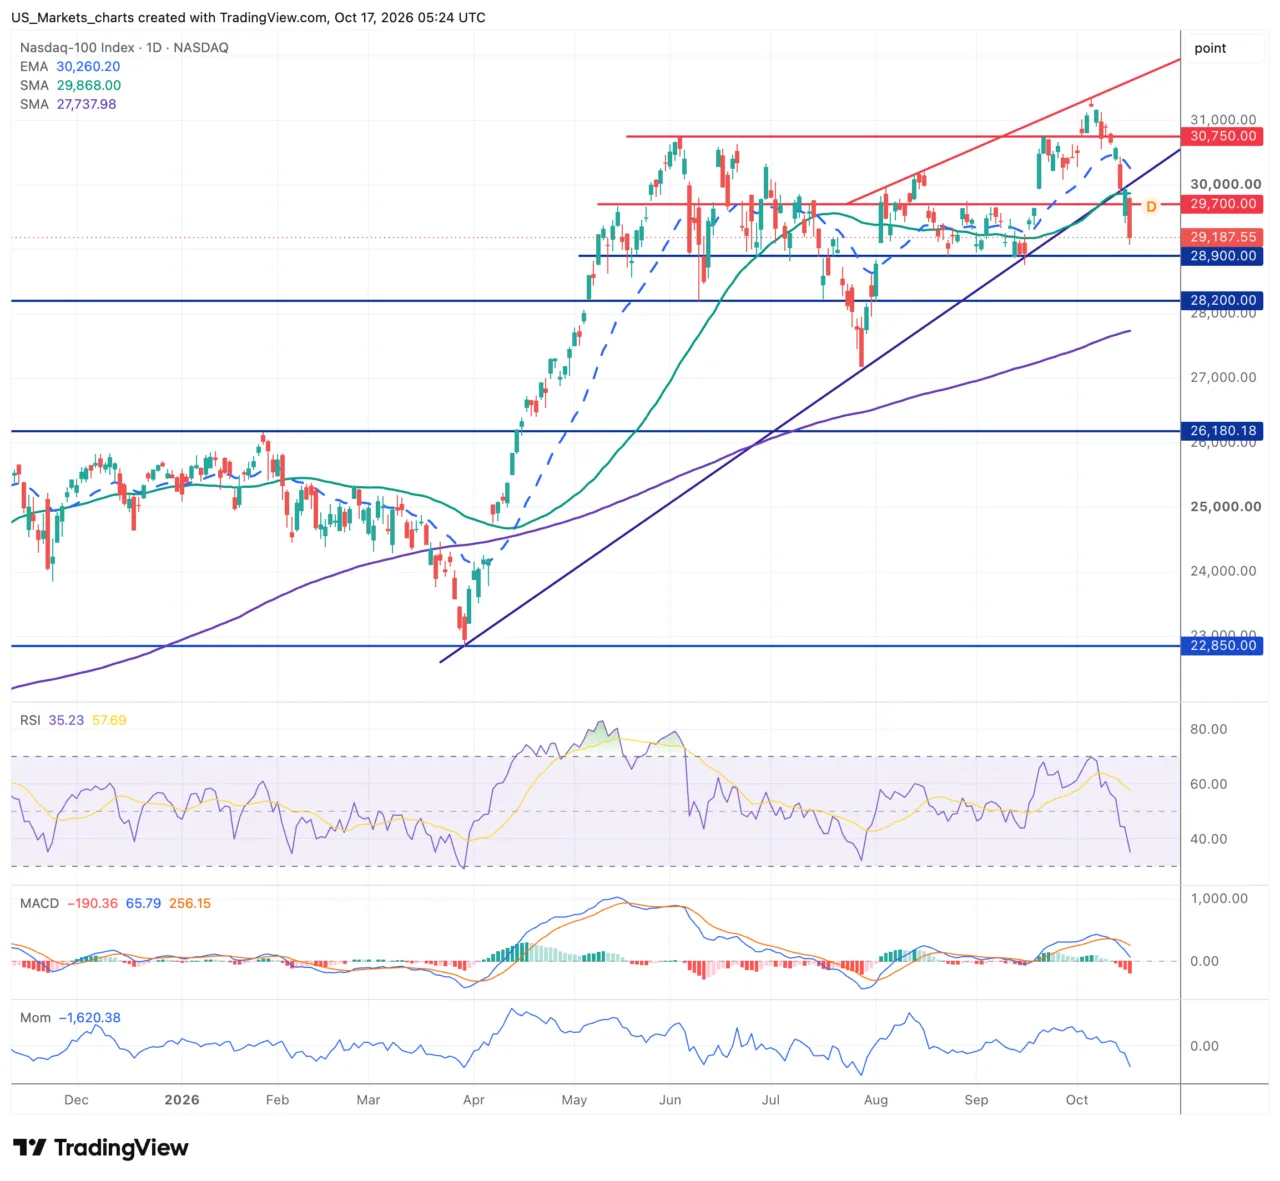The height and width of the screenshot is (1181, 1280).
Task: Click the point scale label
Action: [1210, 48]
